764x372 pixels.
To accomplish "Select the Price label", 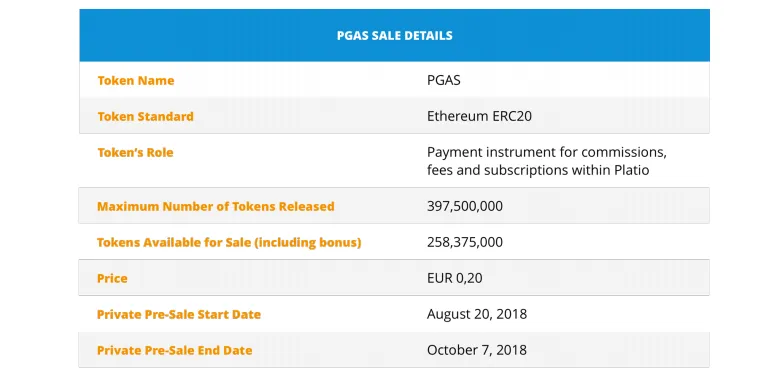I will coord(112,278).
